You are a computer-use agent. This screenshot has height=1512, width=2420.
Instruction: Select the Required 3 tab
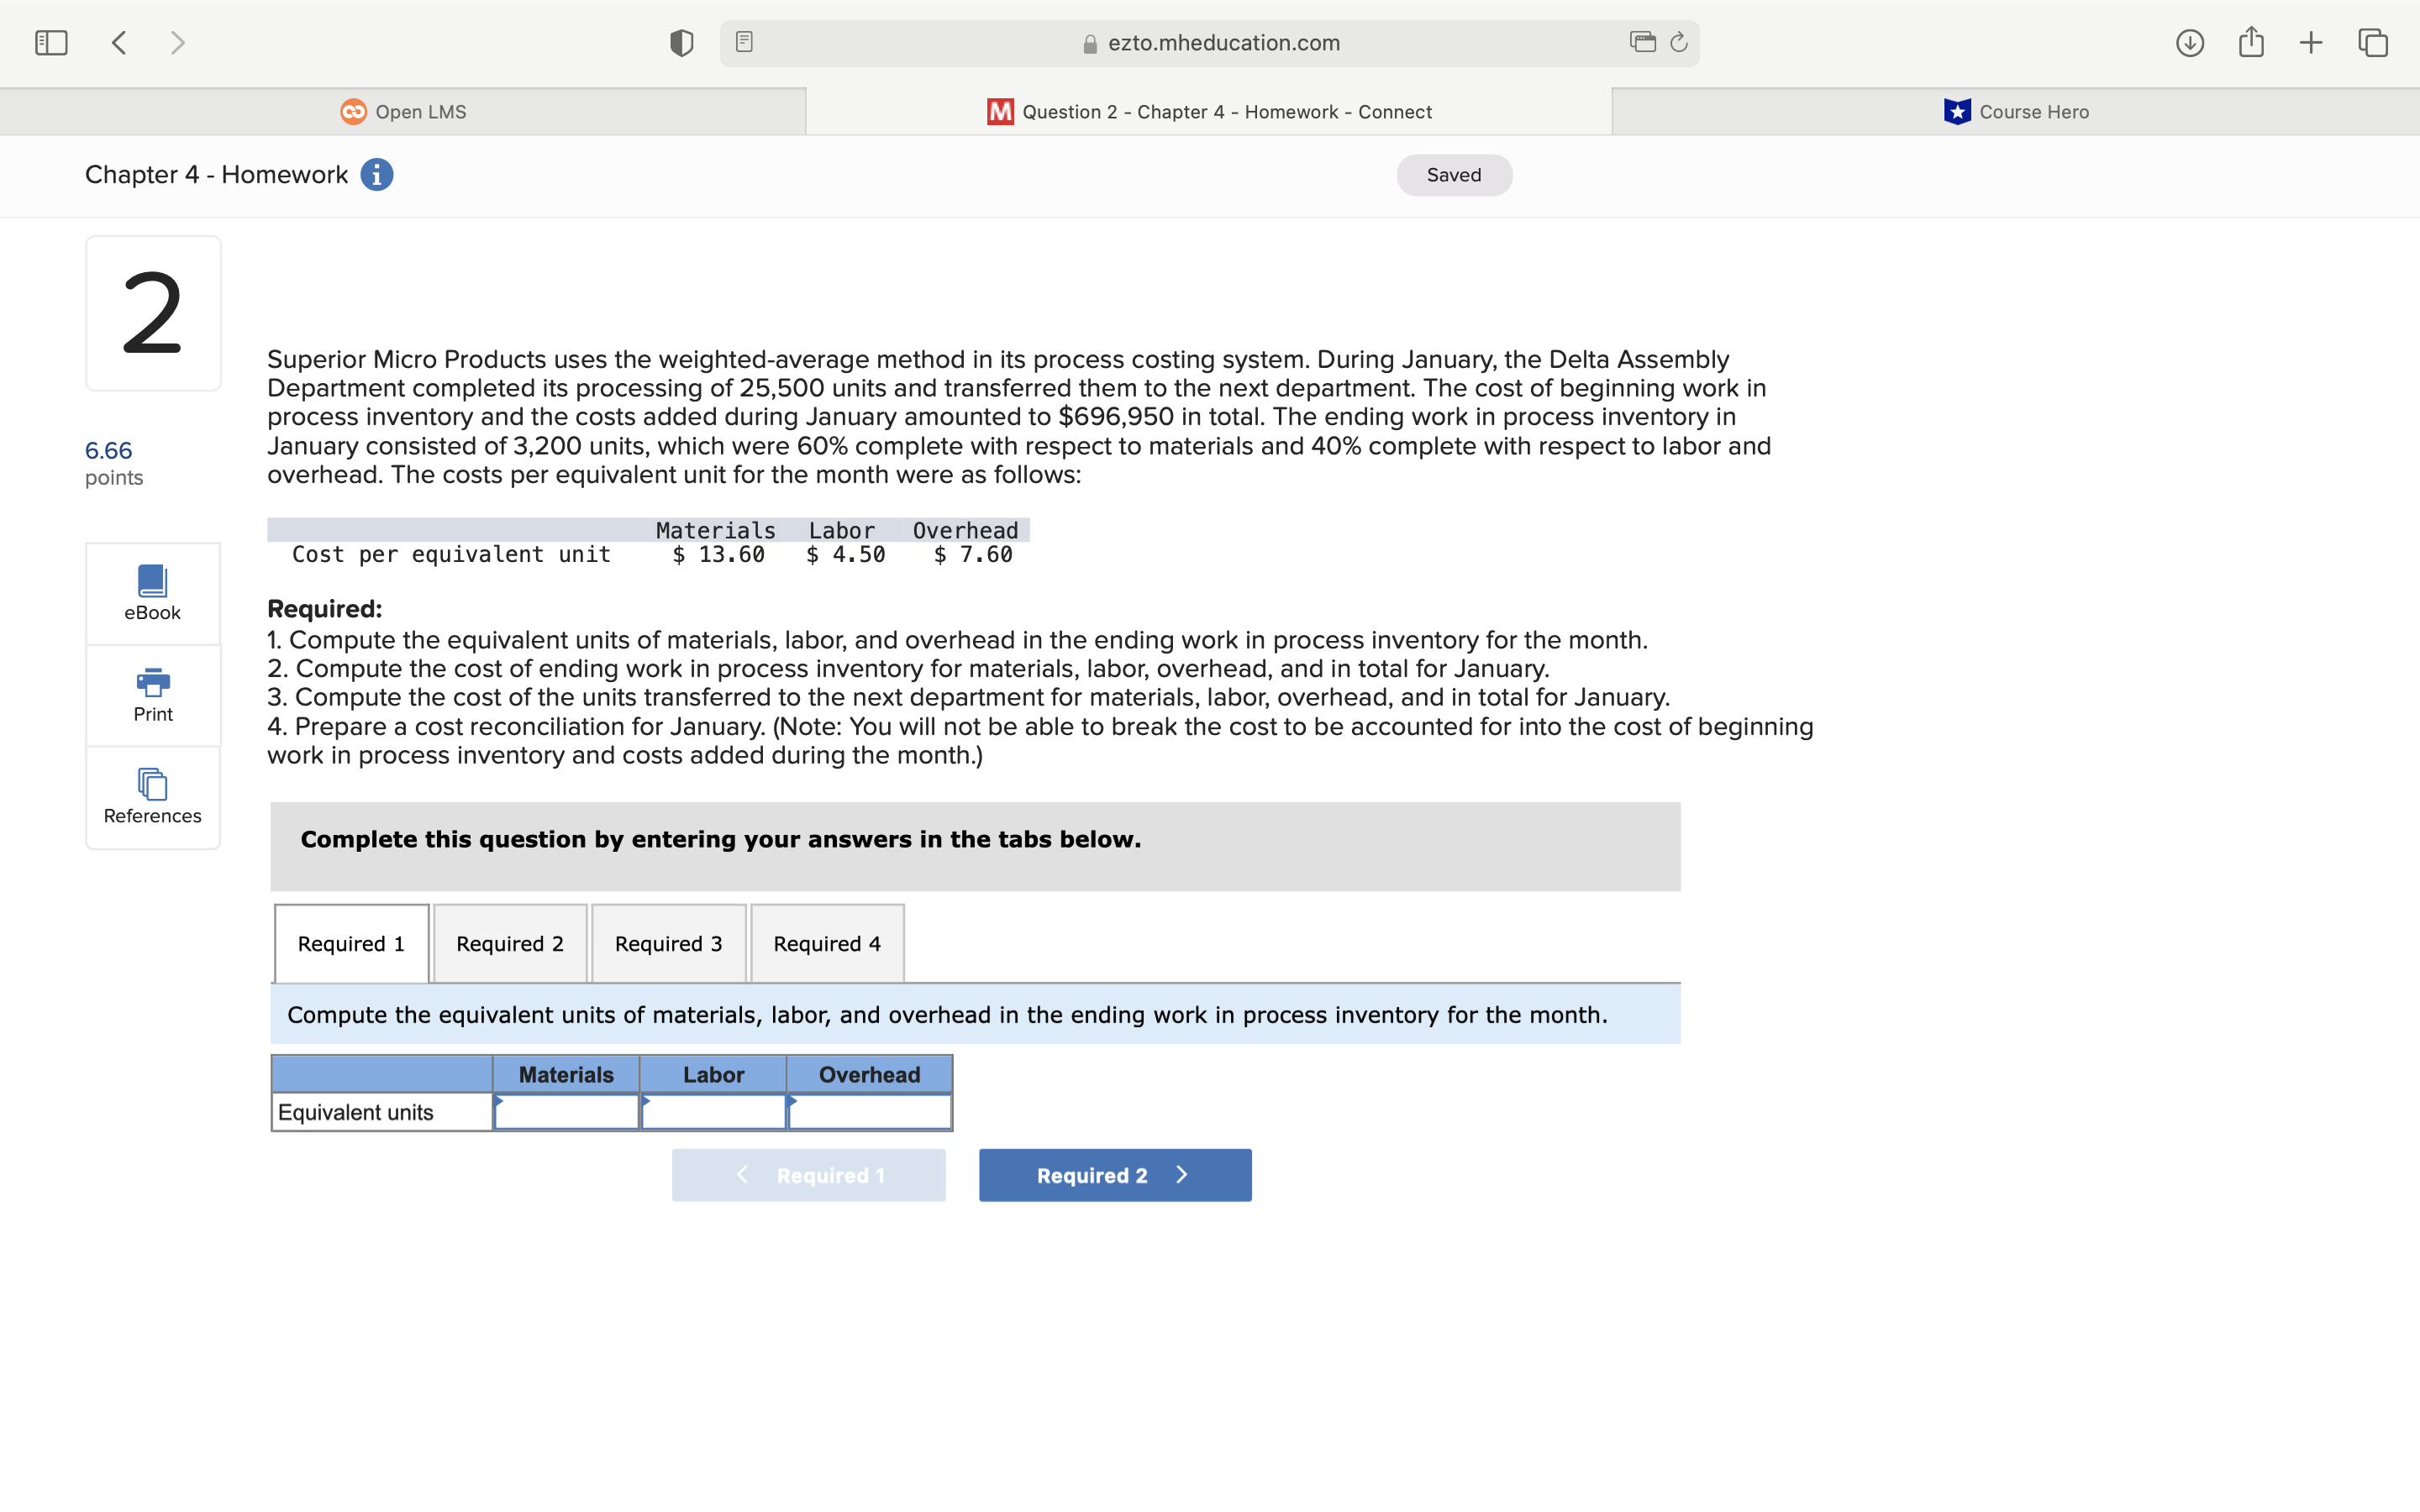point(668,943)
